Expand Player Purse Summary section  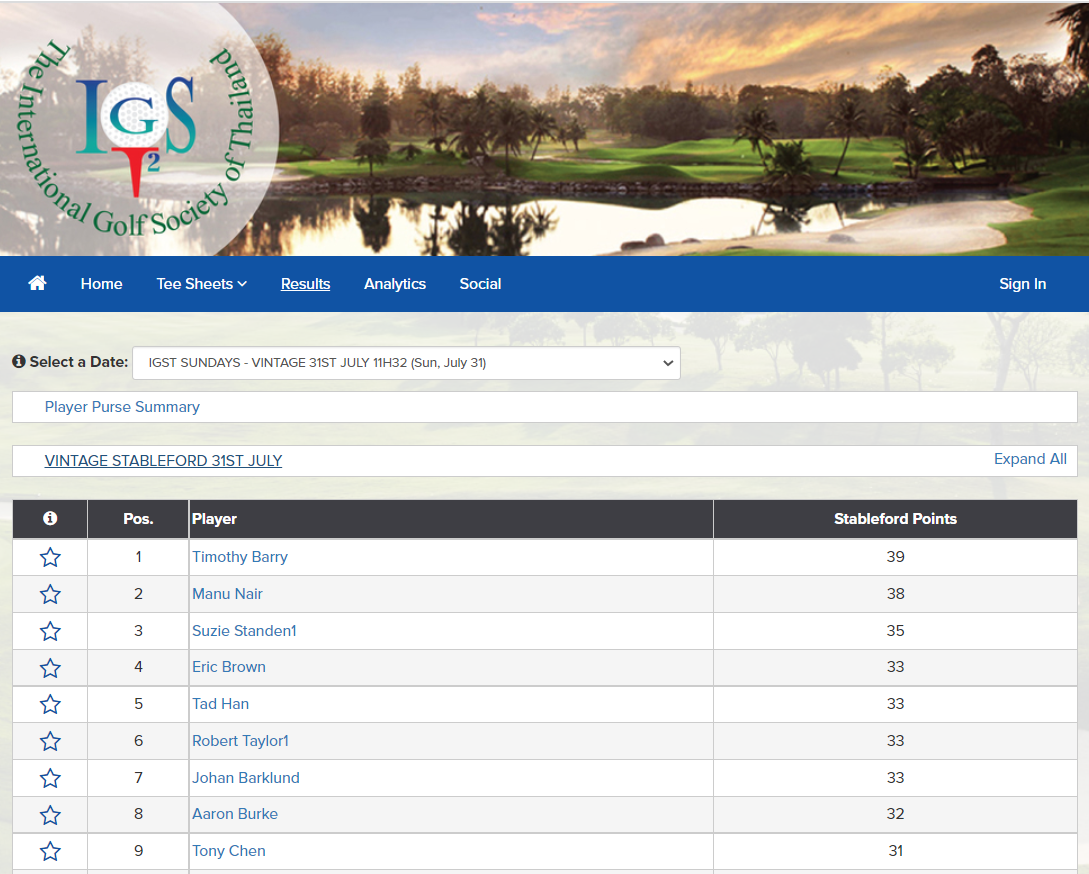click(x=122, y=407)
